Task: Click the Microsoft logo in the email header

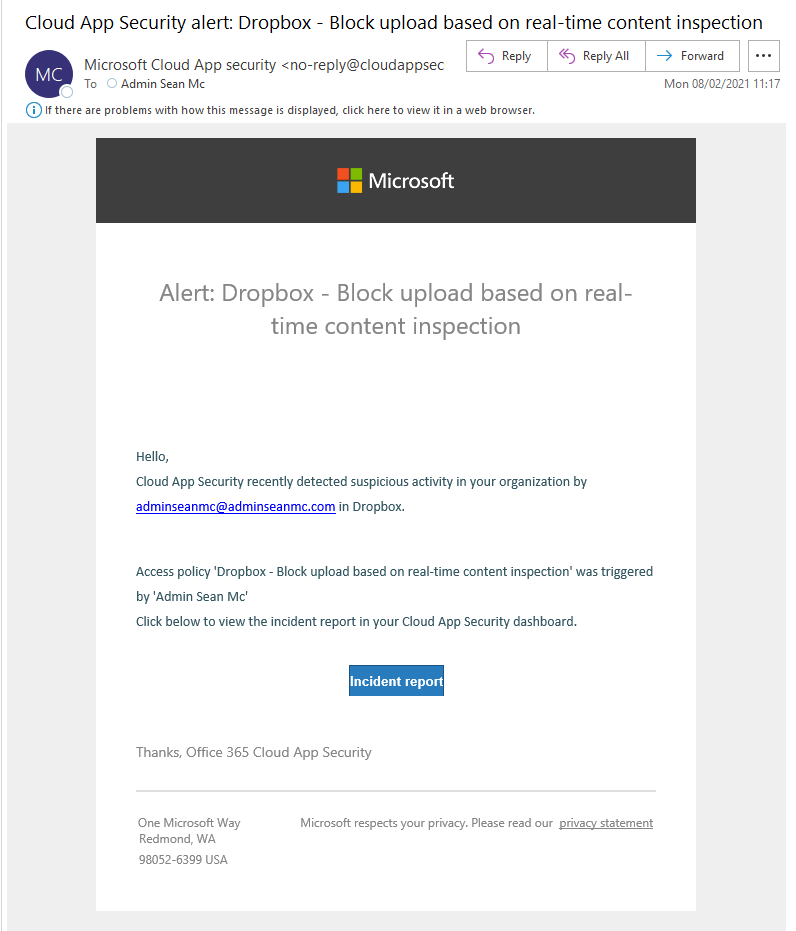Action: [396, 181]
